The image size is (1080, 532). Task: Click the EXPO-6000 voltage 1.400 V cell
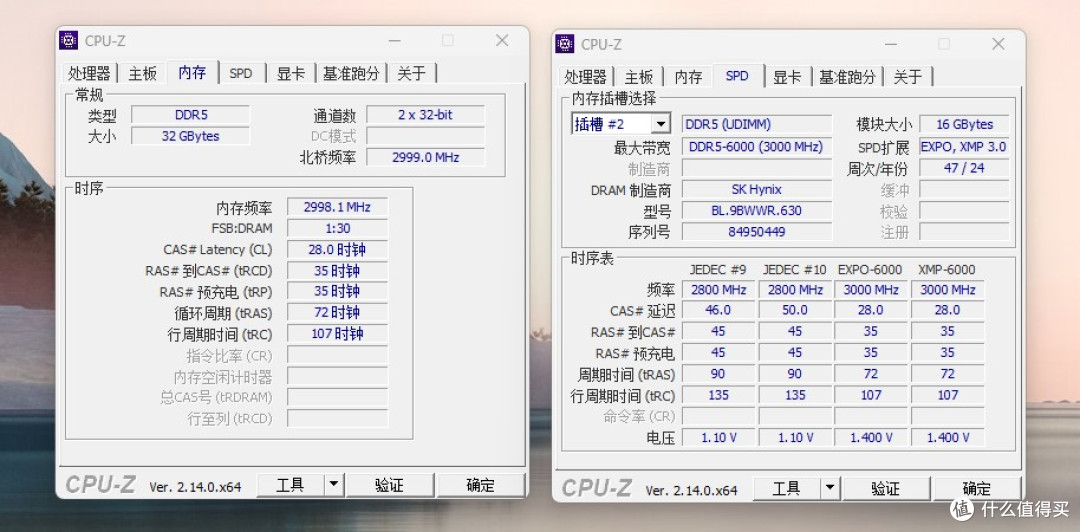coord(871,438)
